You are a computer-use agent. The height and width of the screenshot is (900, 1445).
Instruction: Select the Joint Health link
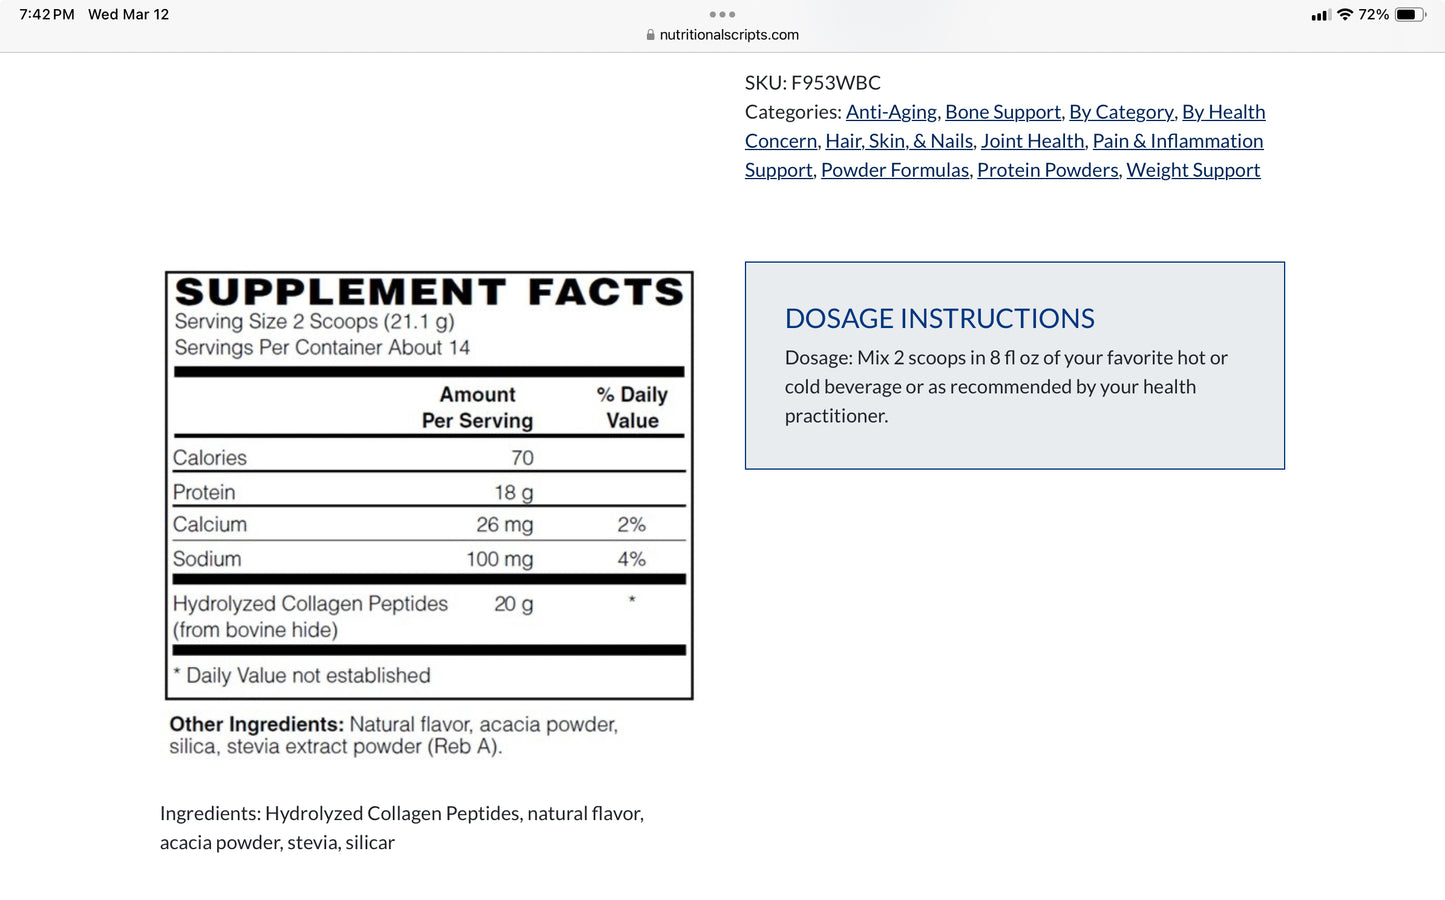coord(1032,141)
